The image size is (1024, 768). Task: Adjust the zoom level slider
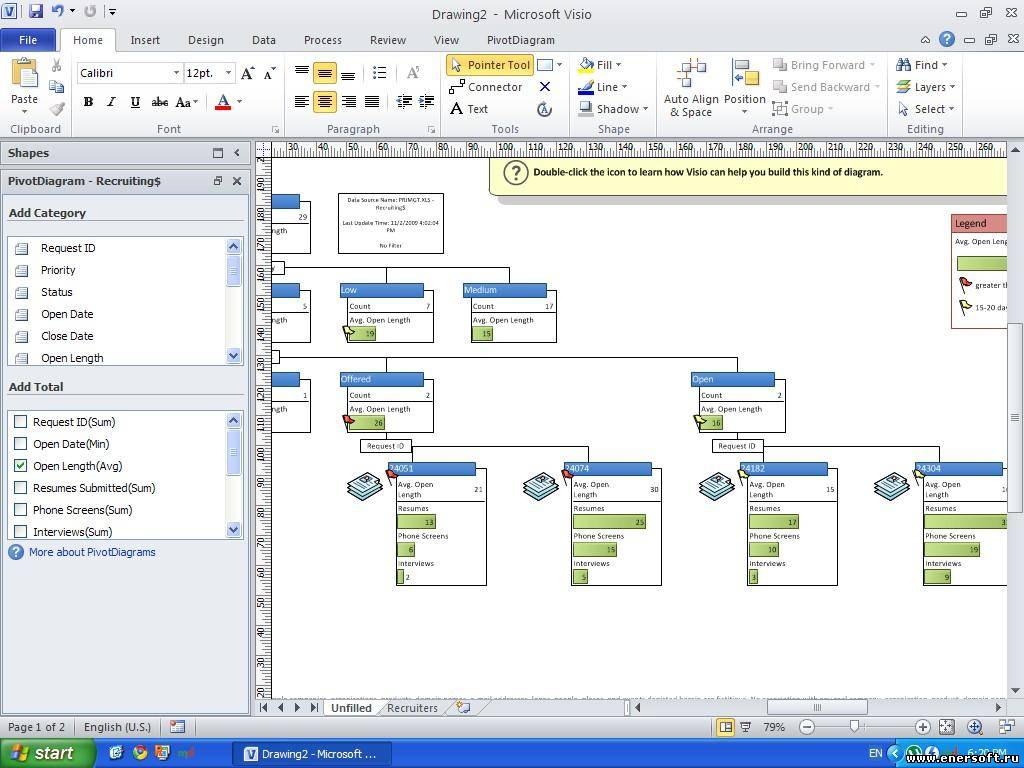[x=854, y=727]
